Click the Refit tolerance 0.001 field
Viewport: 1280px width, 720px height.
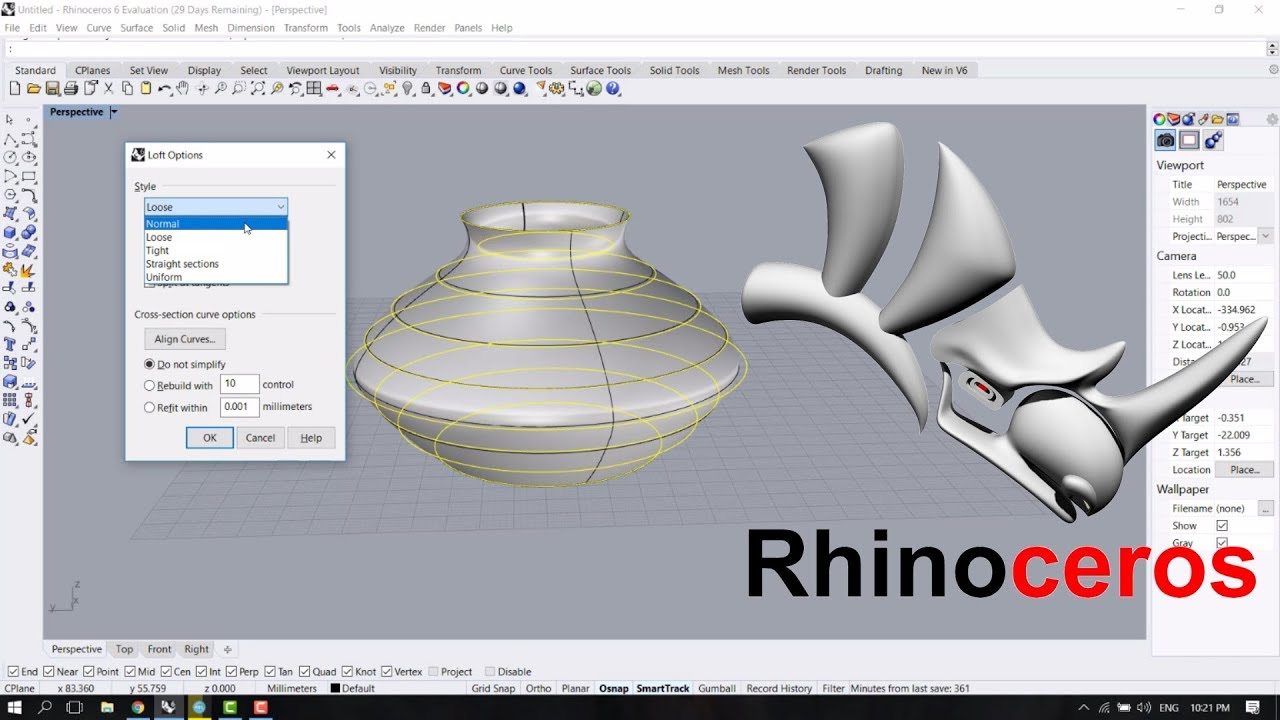coord(240,407)
